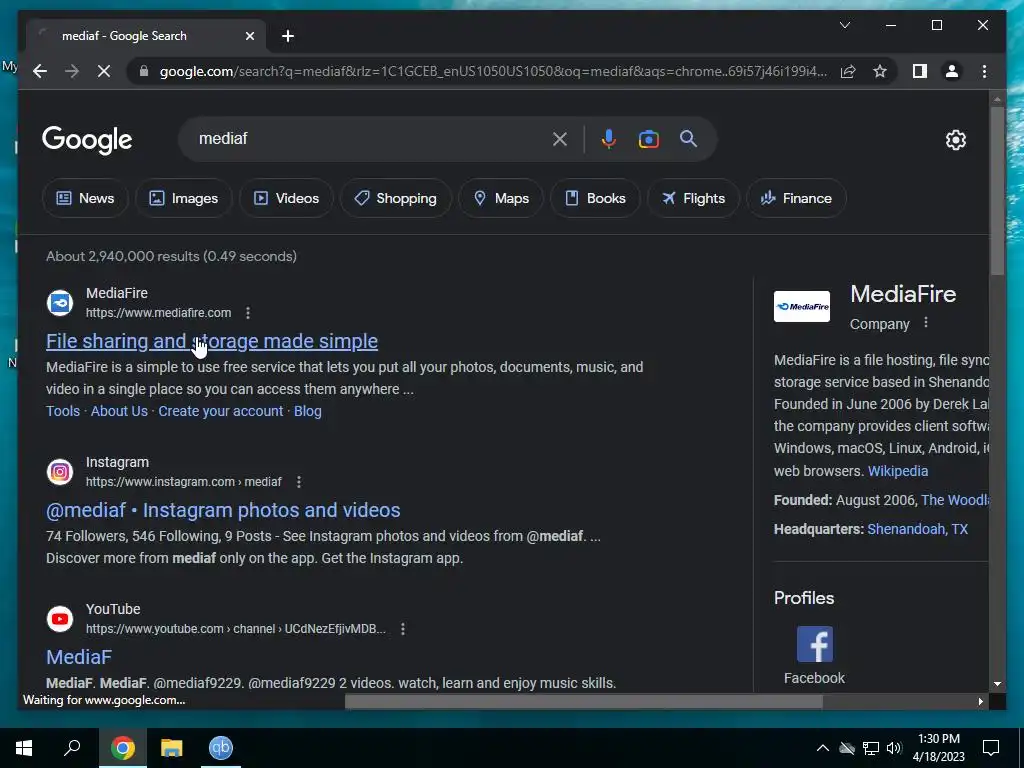This screenshot has width=1024, height=768.
Task: Open qBittorrent from the taskbar
Action: (221, 748)
